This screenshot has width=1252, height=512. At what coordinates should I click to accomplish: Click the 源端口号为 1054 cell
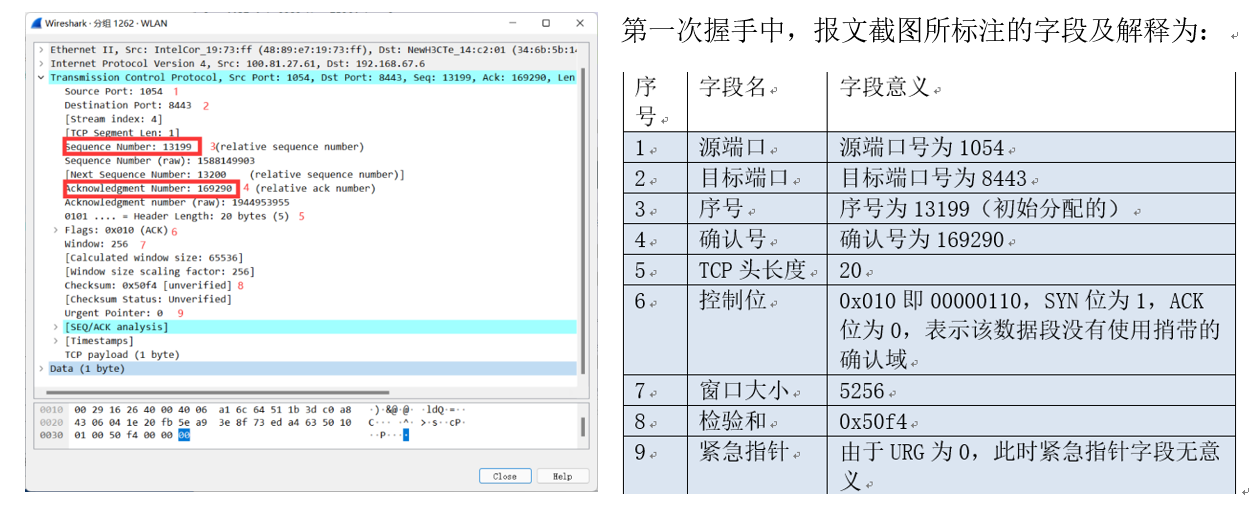[1031, 147]
